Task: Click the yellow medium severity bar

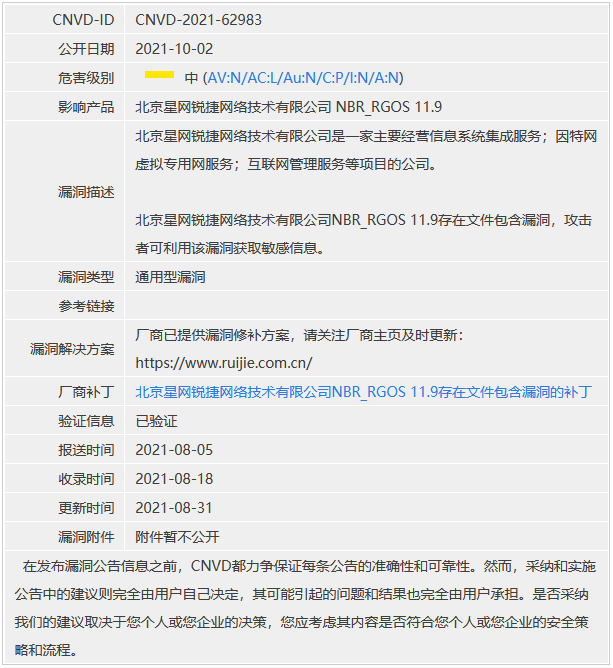Action: pos(159,75)
